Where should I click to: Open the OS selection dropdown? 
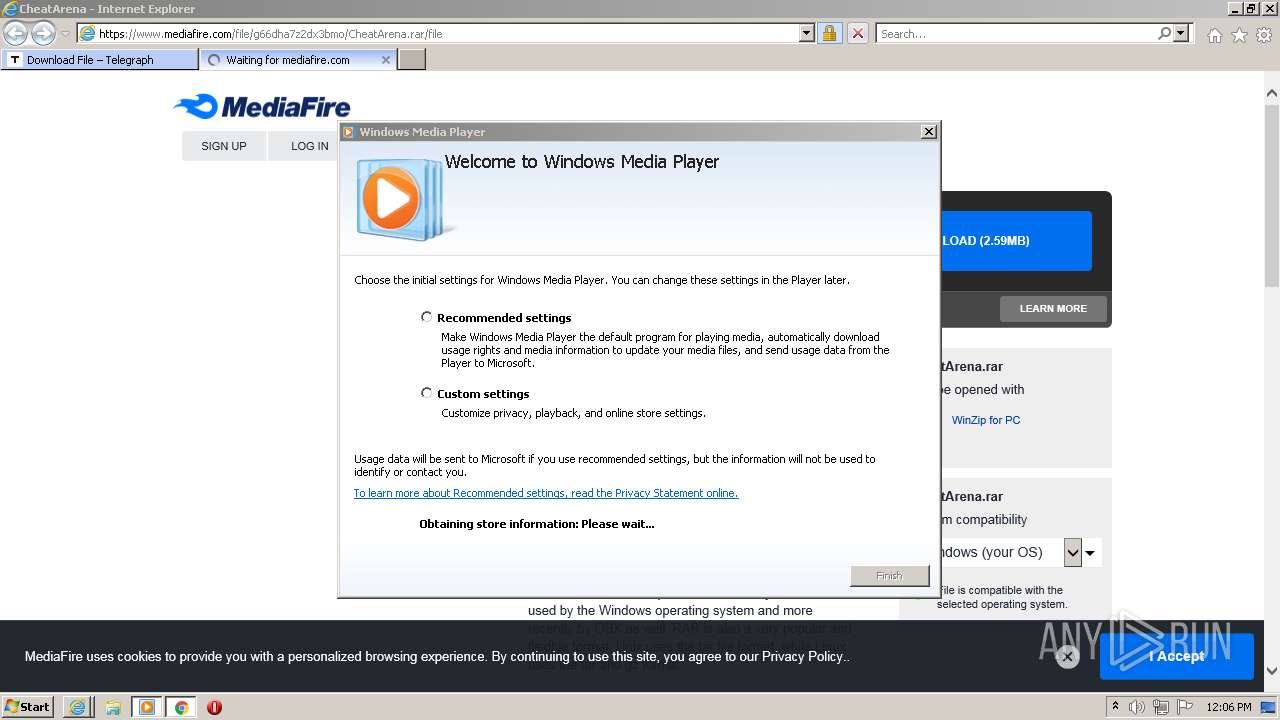[1073, 552]
